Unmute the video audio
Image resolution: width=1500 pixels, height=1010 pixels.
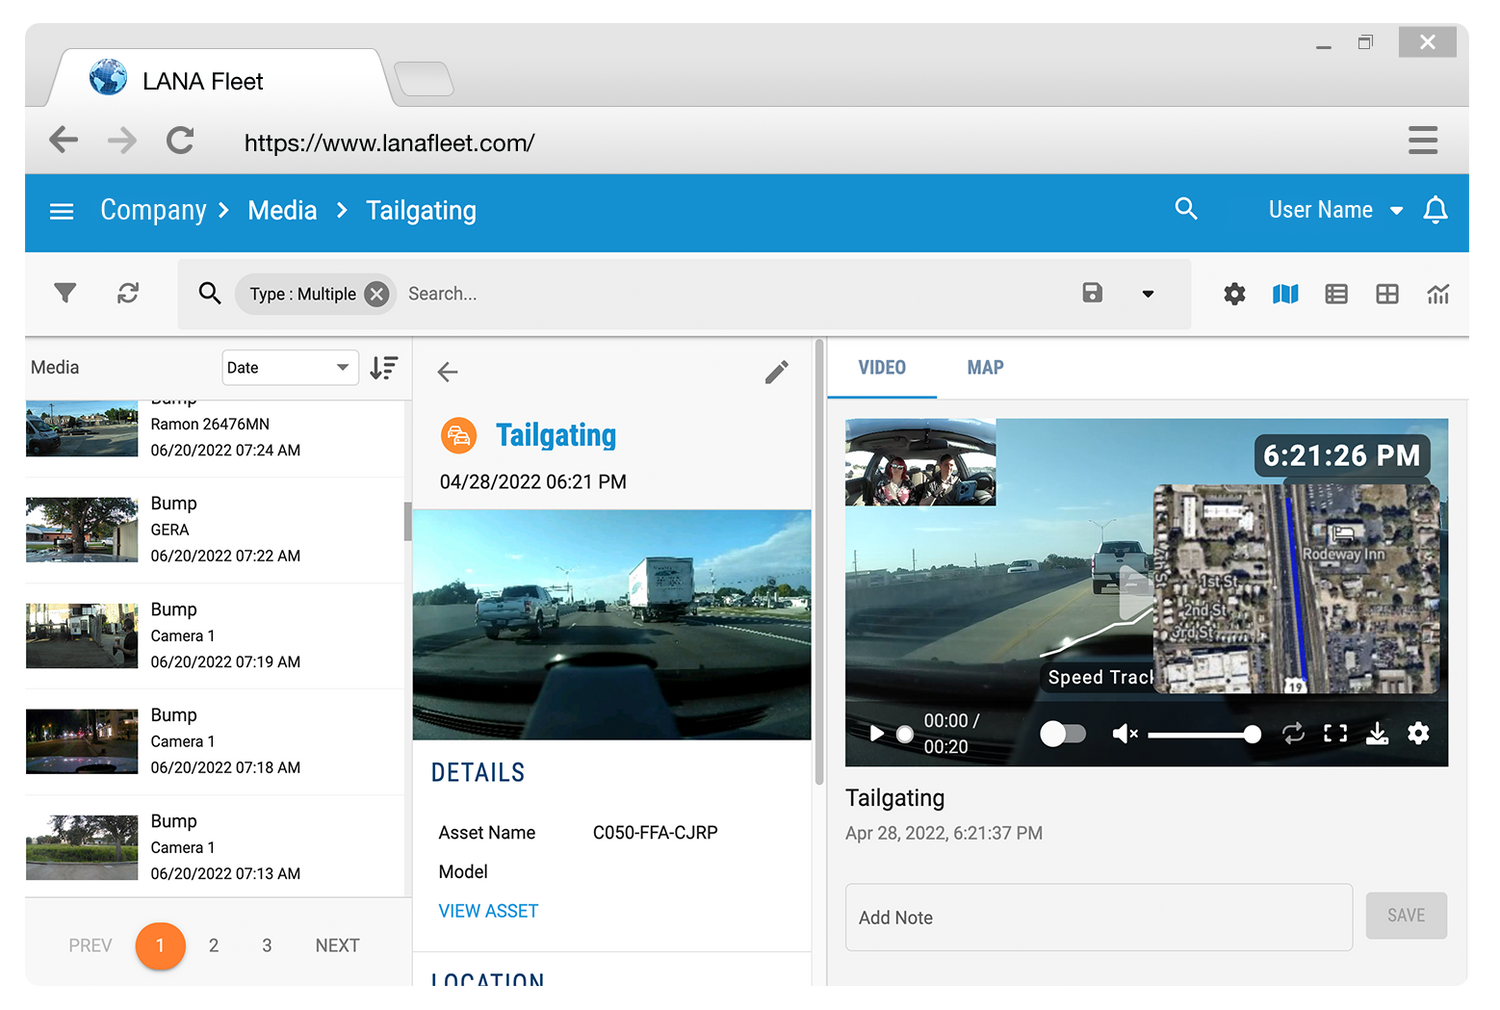(x=1125, y=734)
